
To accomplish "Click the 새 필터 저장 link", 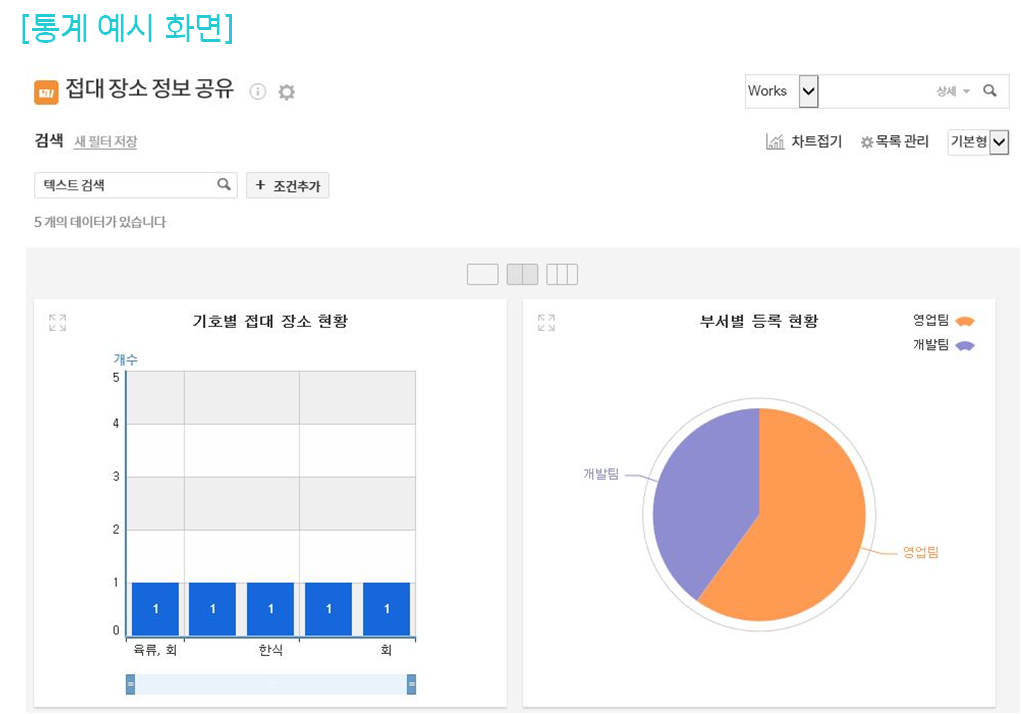I will point(106,142).
